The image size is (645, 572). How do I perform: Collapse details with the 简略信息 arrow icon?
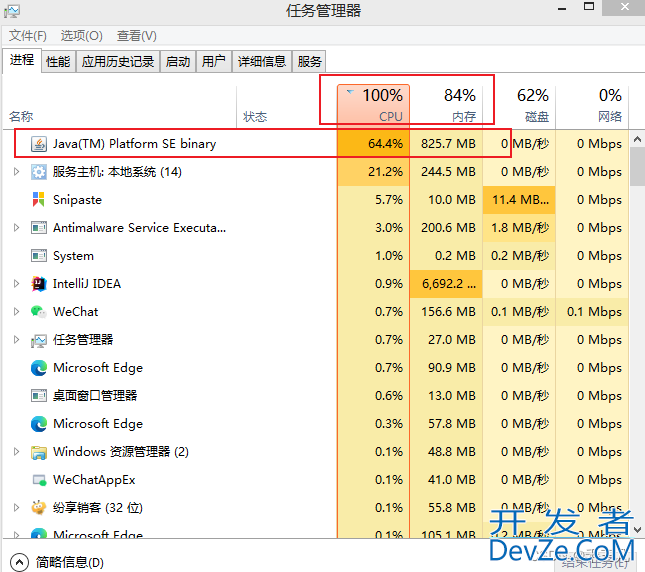[x=19, y=562]
